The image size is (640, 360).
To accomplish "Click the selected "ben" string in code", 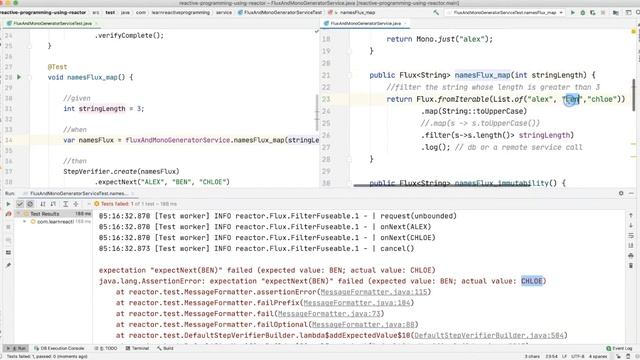I will (x=573, y=99).
